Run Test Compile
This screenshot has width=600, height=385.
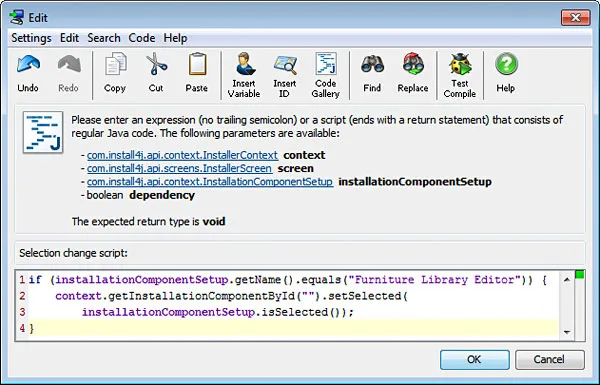click(x=460, y=75)
